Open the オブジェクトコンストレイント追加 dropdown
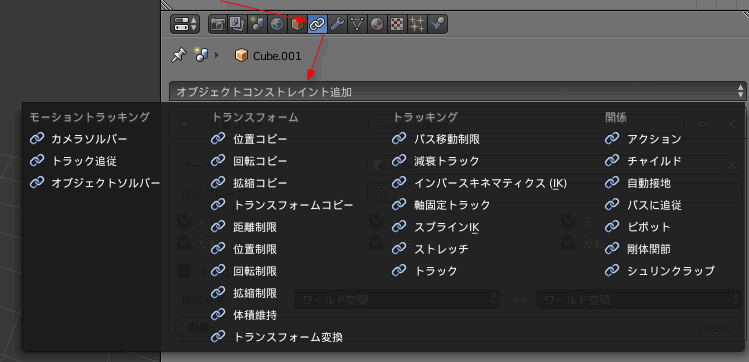 457,91
